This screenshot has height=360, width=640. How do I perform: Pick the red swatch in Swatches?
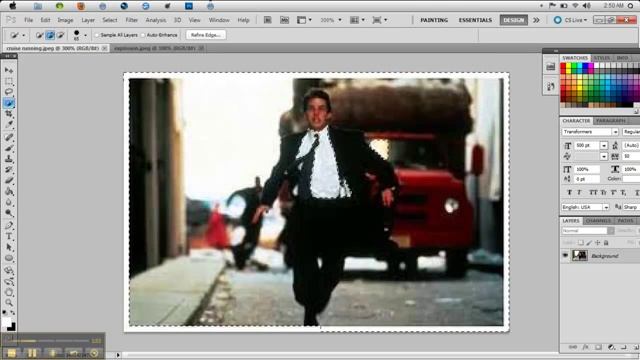563,66
